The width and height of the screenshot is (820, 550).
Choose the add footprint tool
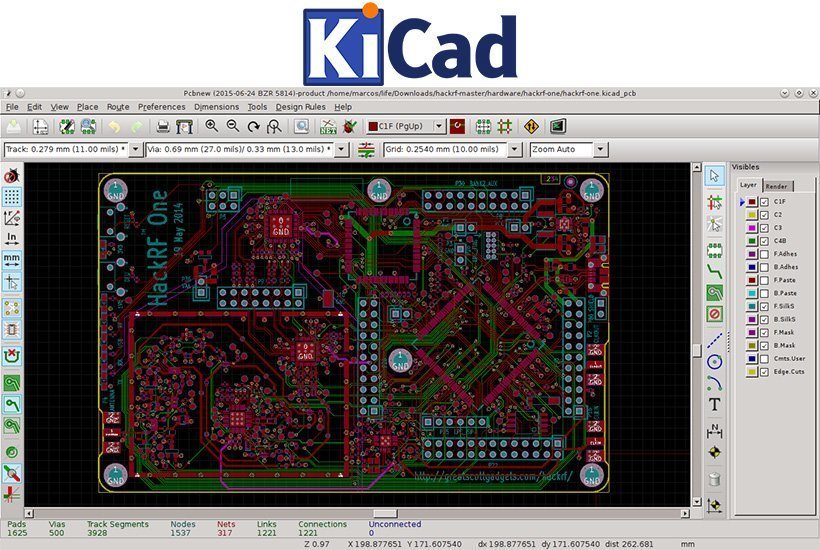[x=714, y=250]
